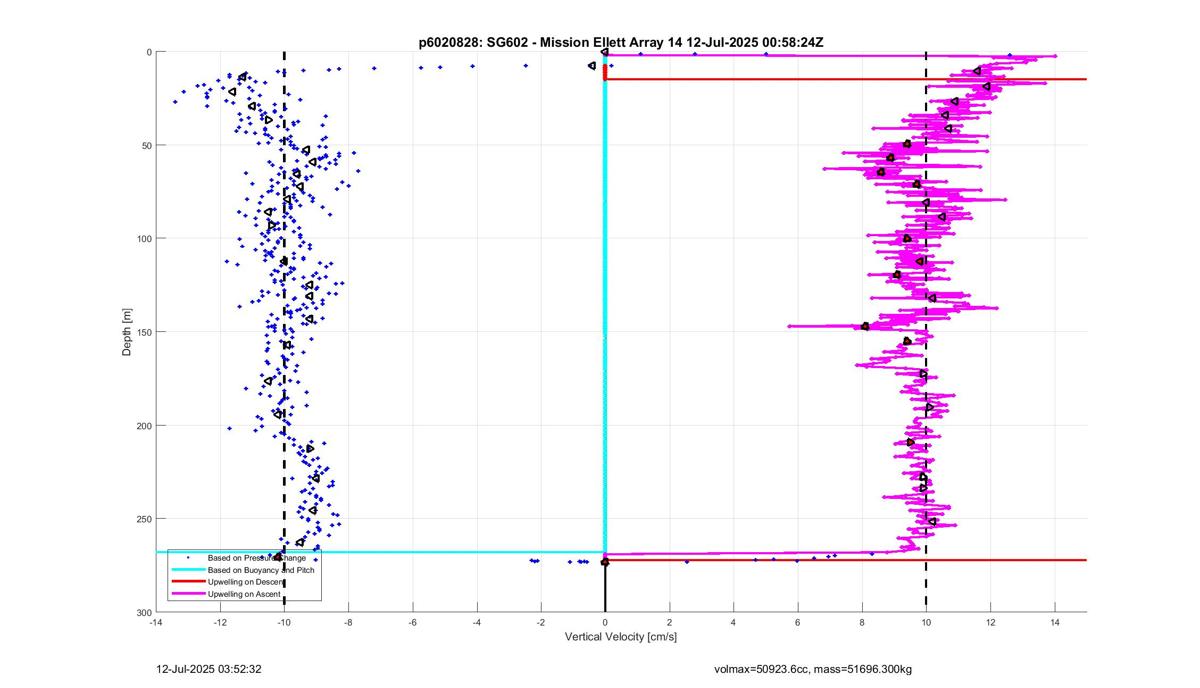Viewport: 1200px width, 688px height.
Task: Click the x-axis tick label -14
Action: coord(155,622)
